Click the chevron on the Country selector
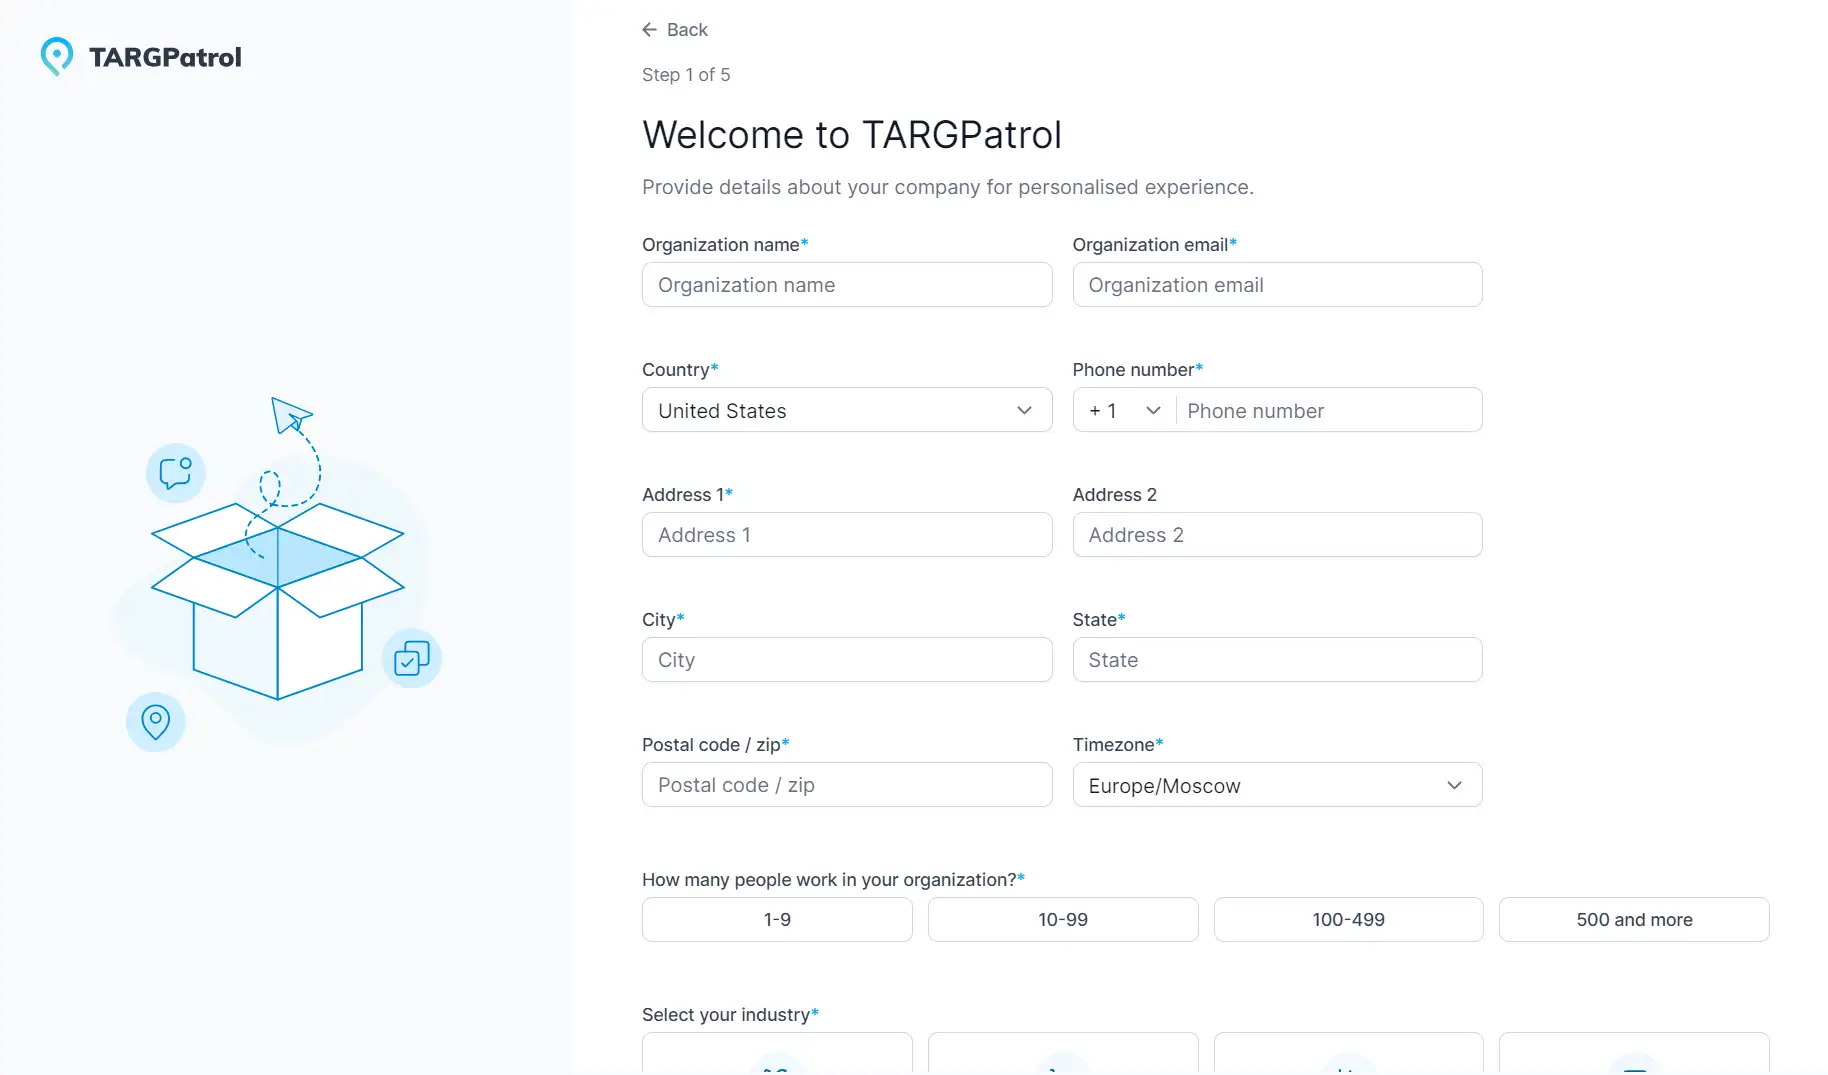 tap(1024, 410)
